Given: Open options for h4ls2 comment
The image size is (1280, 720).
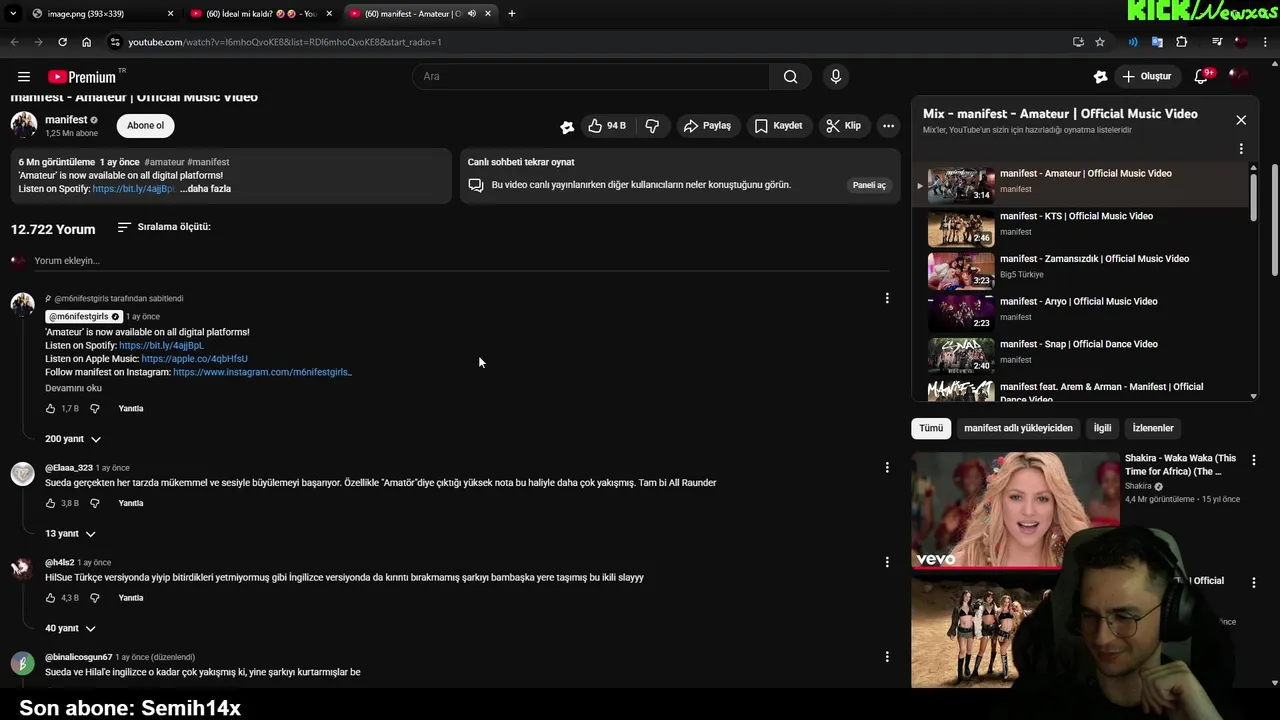Looking at the screenshot, I should tap(887, 562).
